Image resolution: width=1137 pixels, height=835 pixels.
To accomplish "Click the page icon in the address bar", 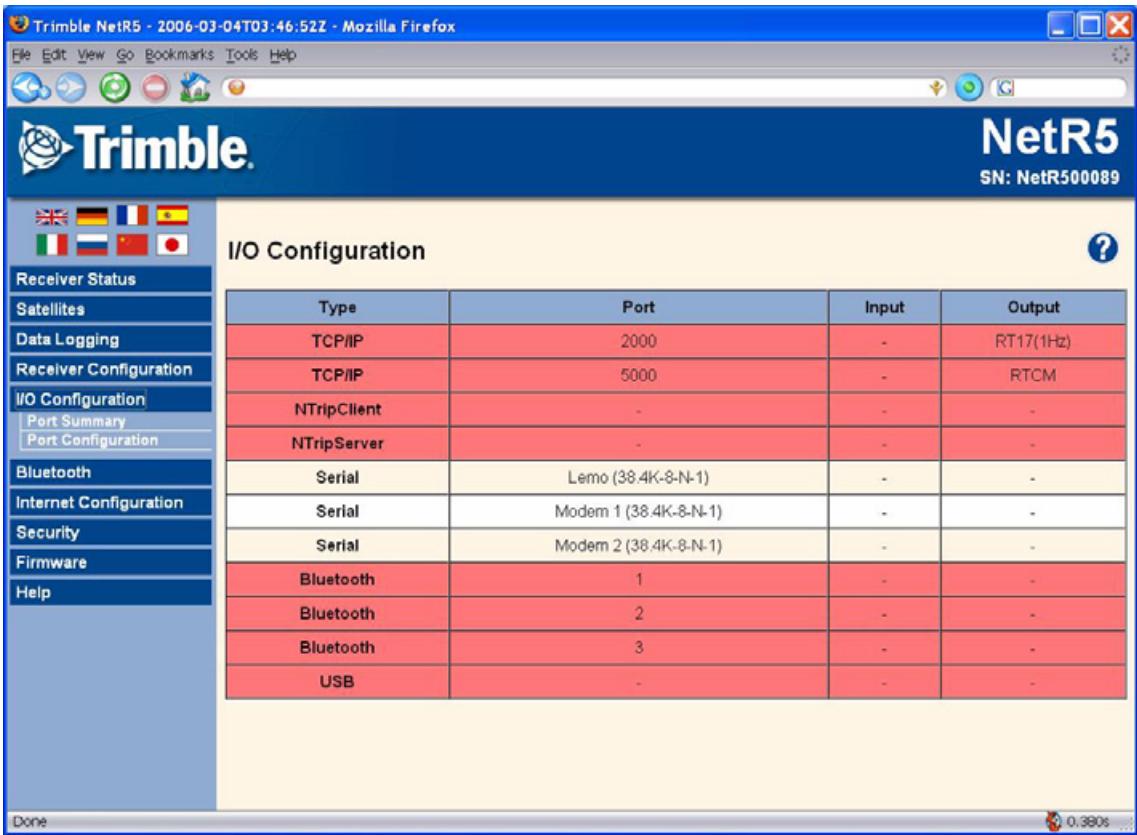I will [236, 88].
